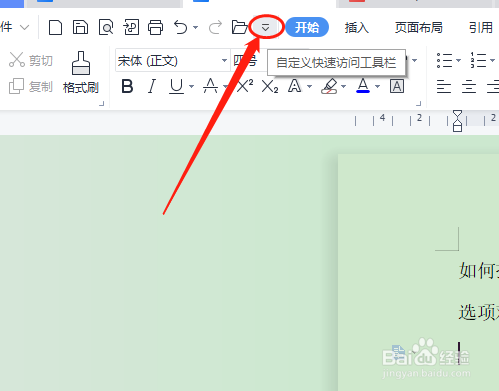Open bullet style dropdown arrow

[458, 61]
